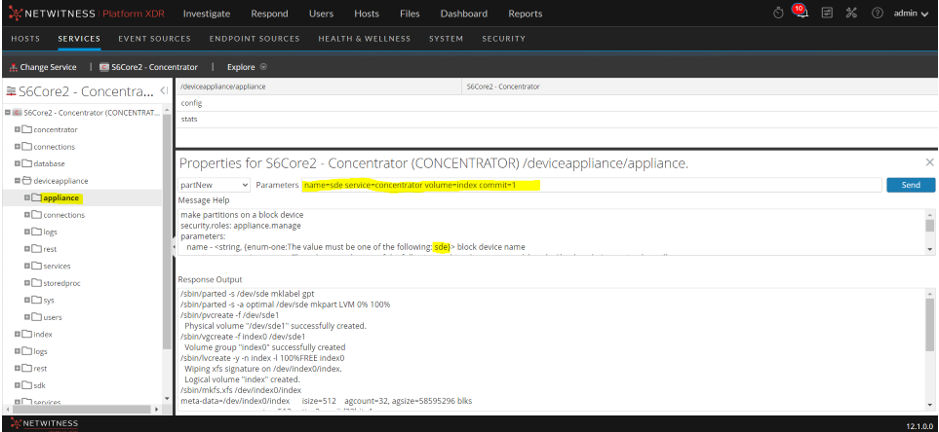This screenshot has height=432, width=939.
Task: Open the Dashboard menu
Action: [464, 13]
